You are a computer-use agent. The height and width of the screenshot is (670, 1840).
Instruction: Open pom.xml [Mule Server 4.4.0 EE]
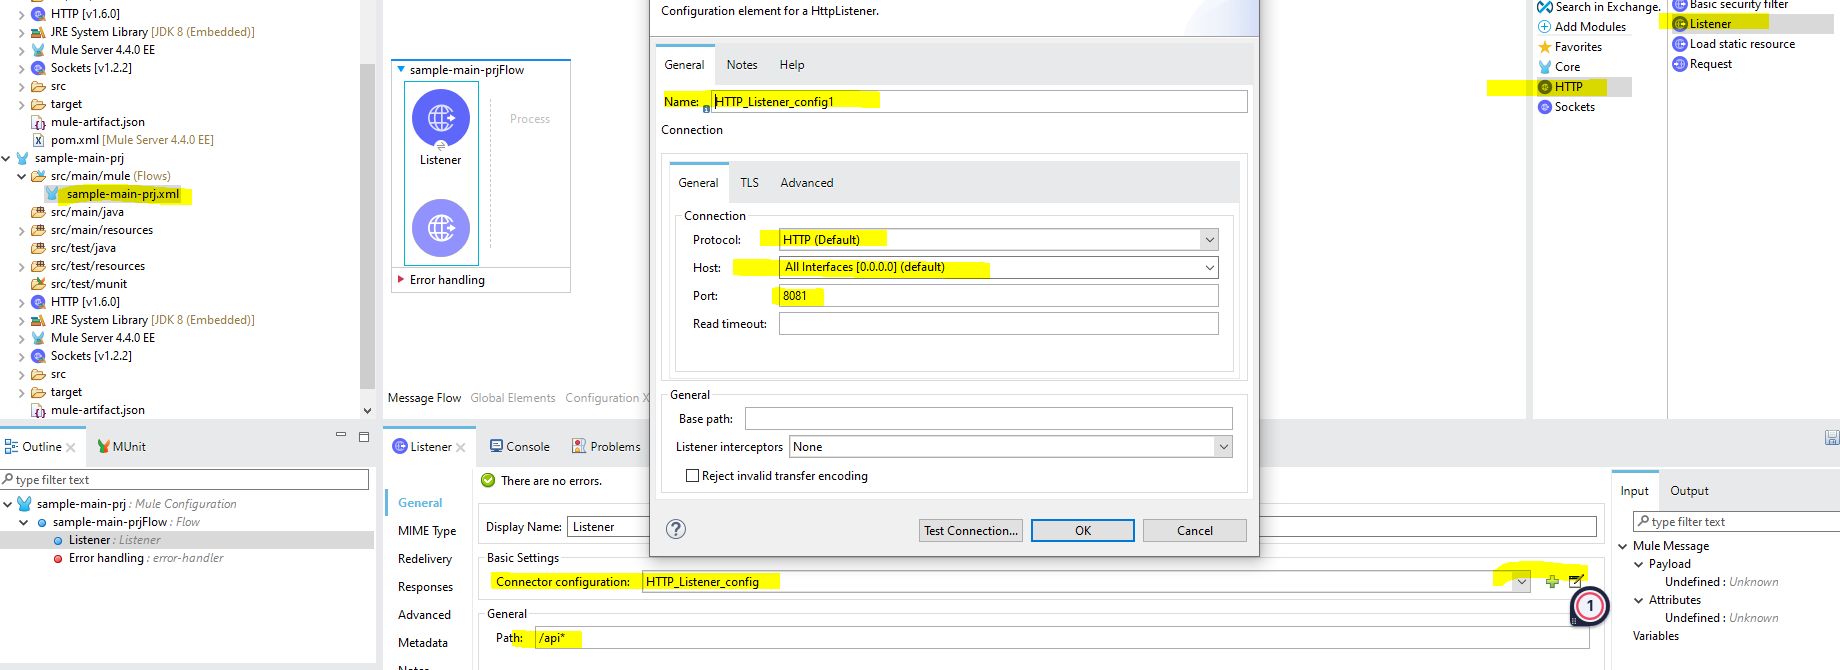[x=131, y=140]
